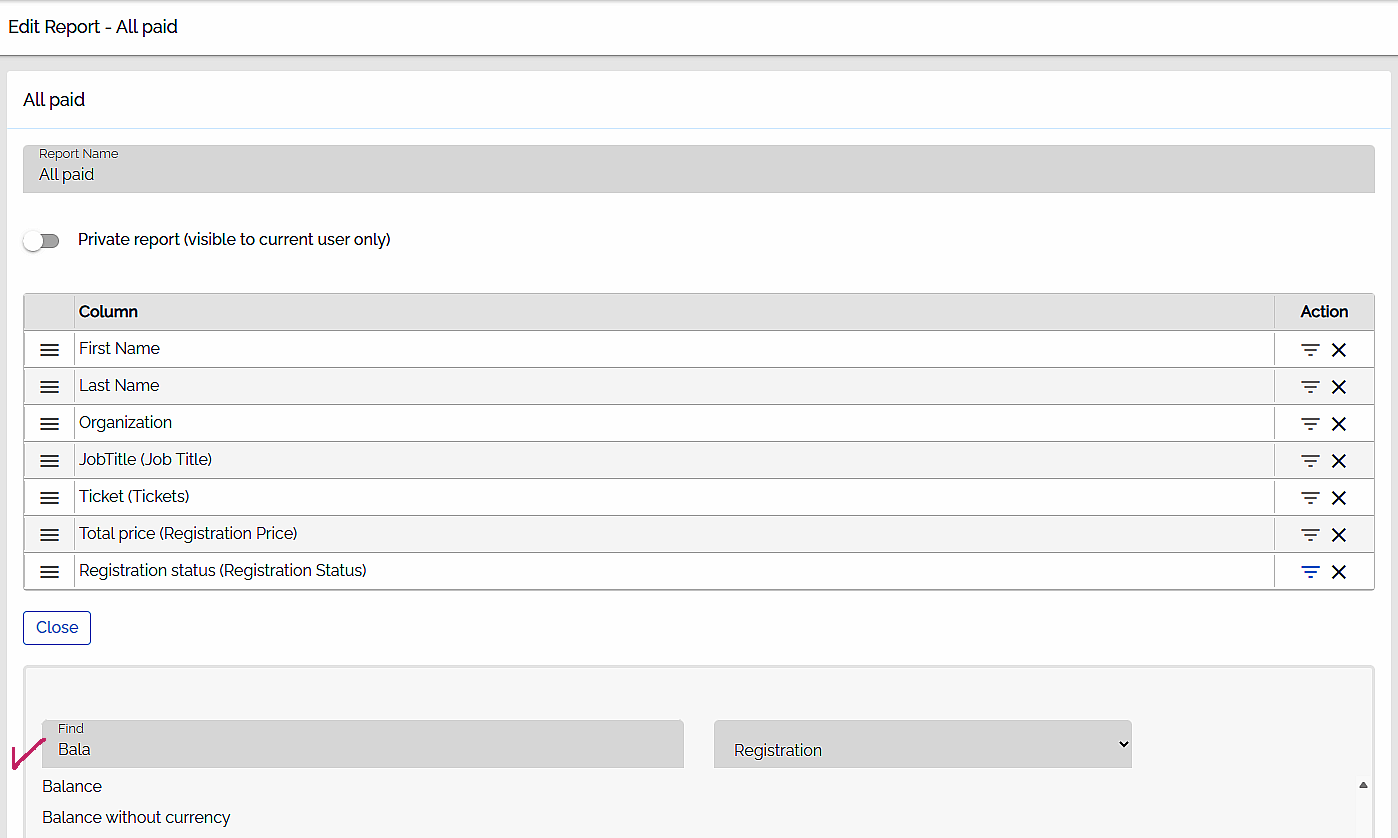
Task: Click scroll up arrow in results list
Action: 1362,786
